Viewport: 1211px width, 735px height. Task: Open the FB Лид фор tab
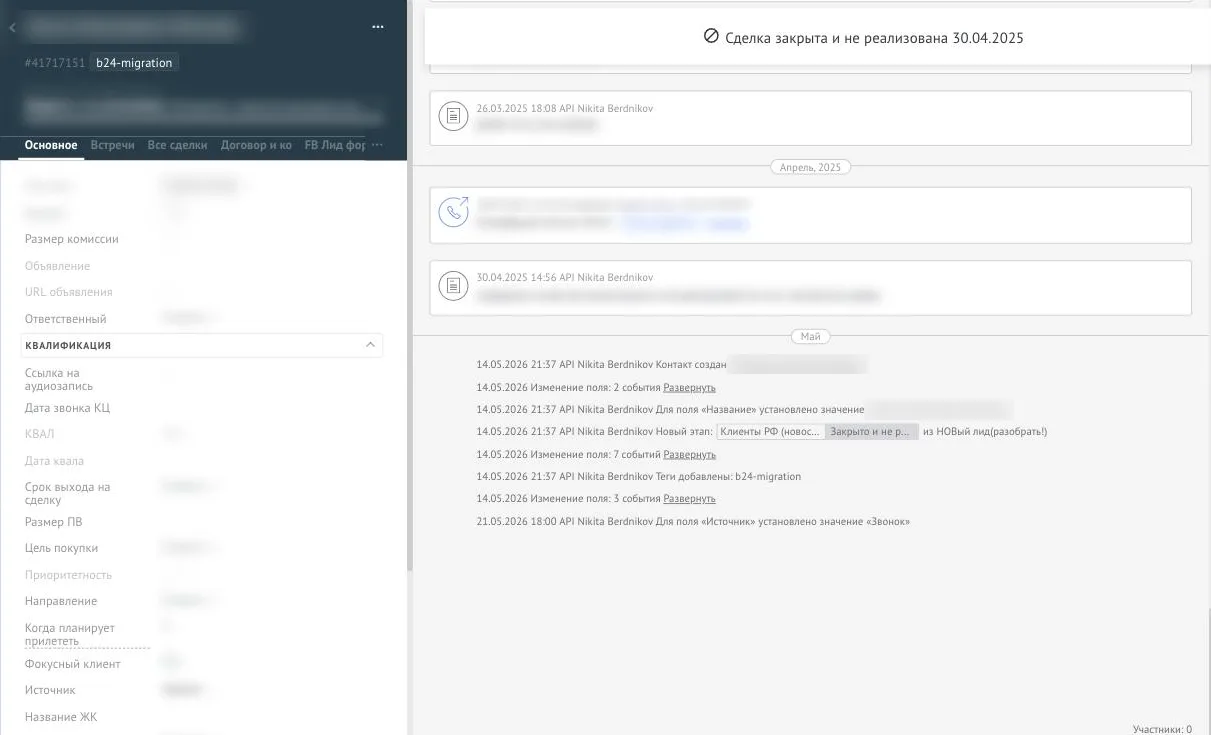pos(335,145)
